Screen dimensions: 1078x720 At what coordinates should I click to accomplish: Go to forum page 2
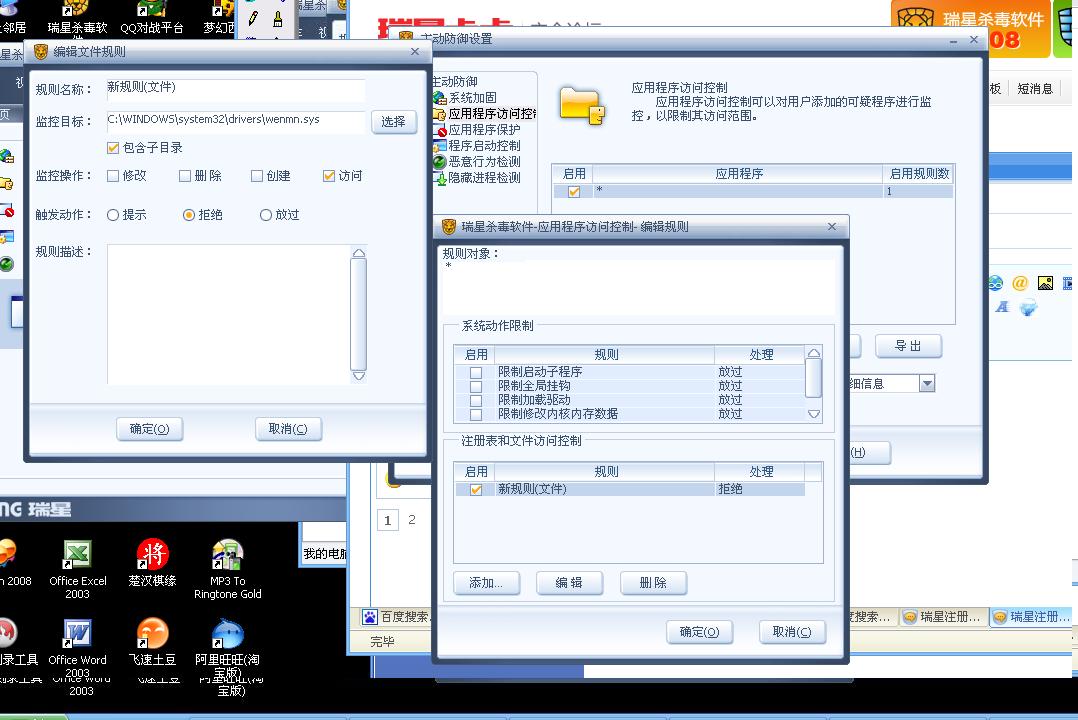412,520
